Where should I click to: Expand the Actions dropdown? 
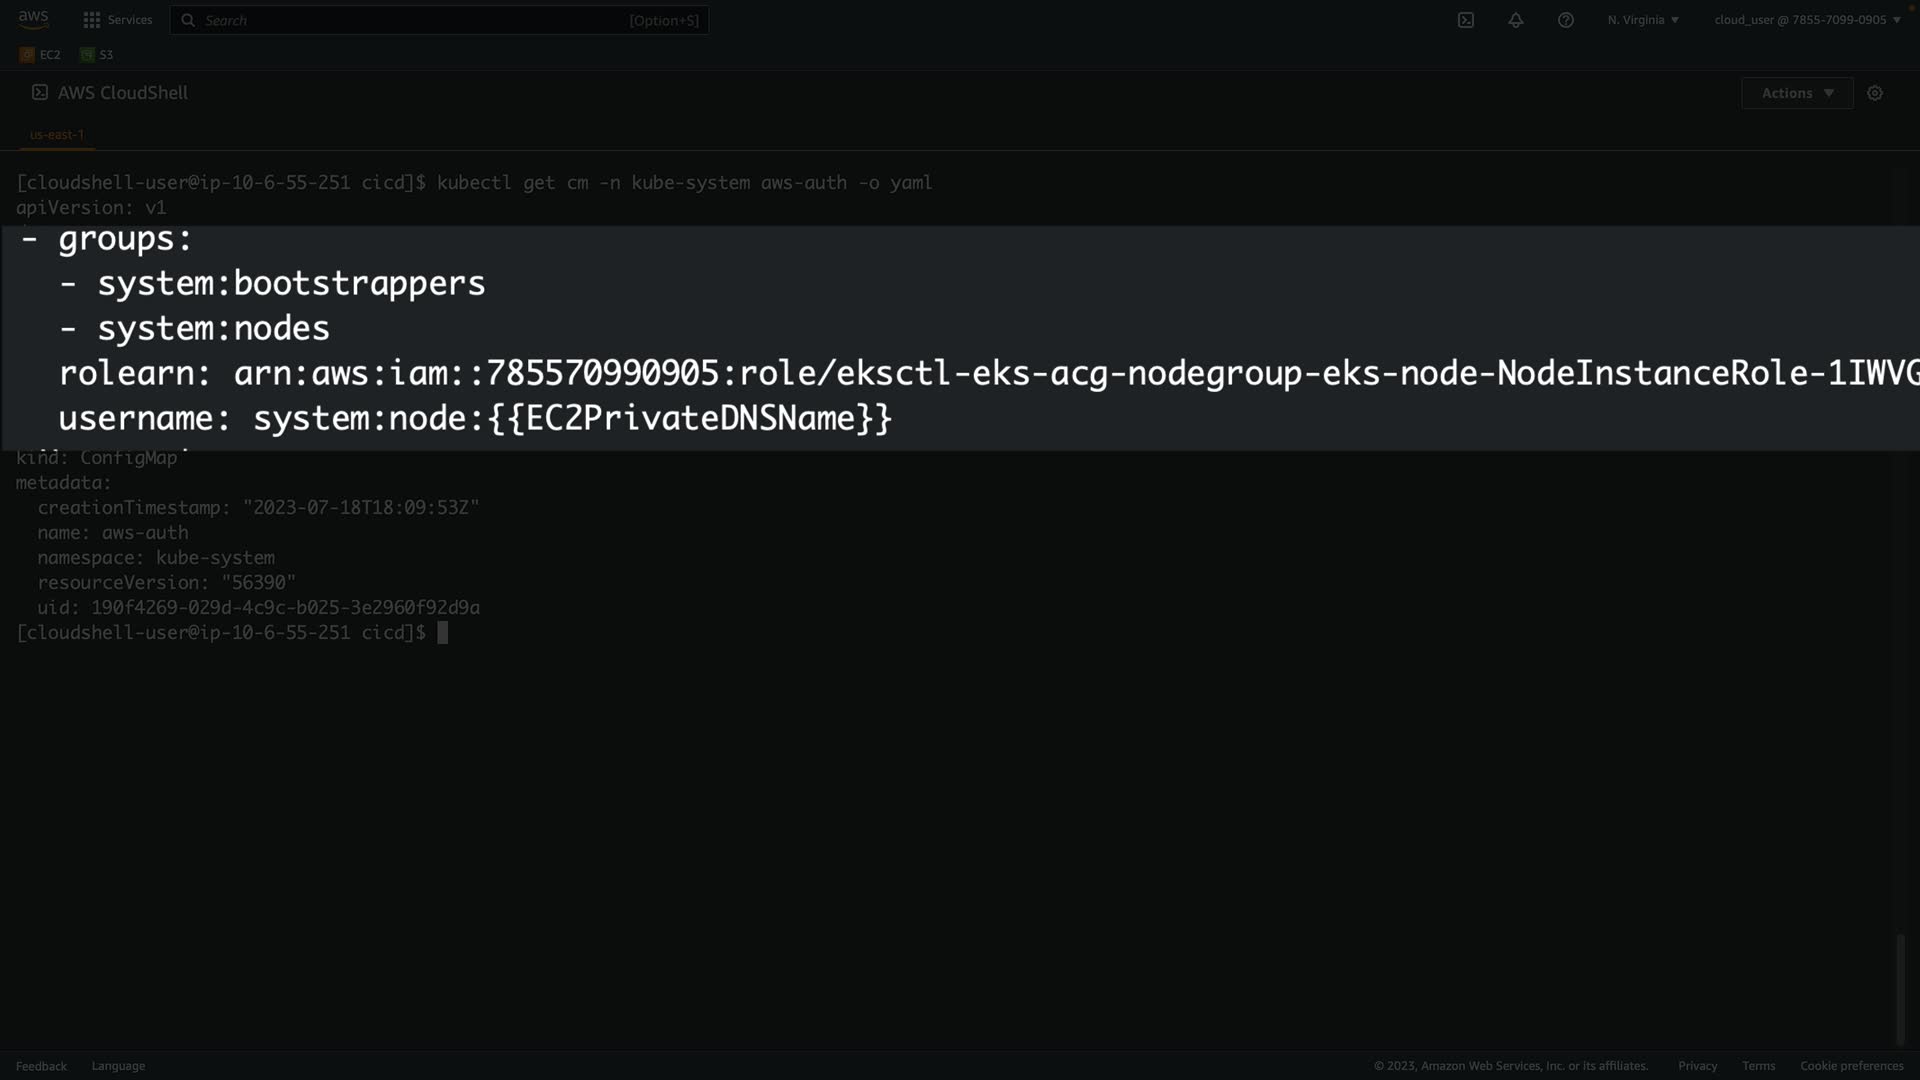click(1796, 93)
